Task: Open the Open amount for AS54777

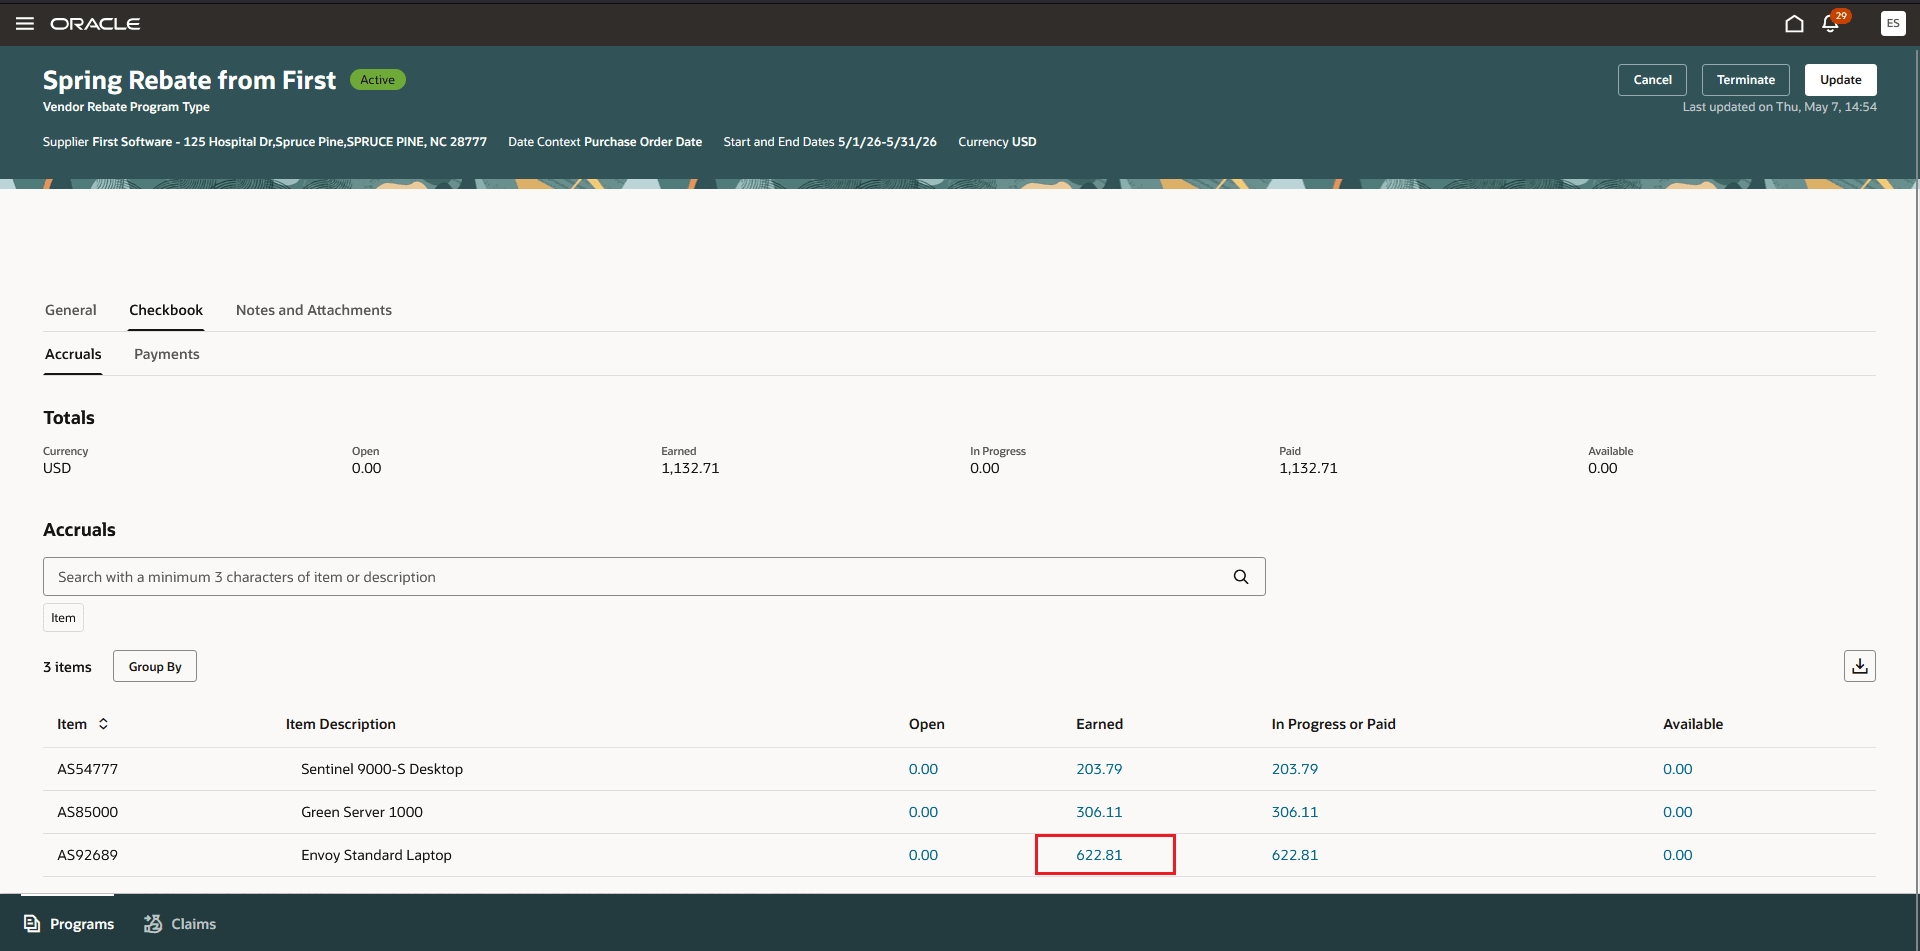Action: pyautogui.click(x=923, y=769)
